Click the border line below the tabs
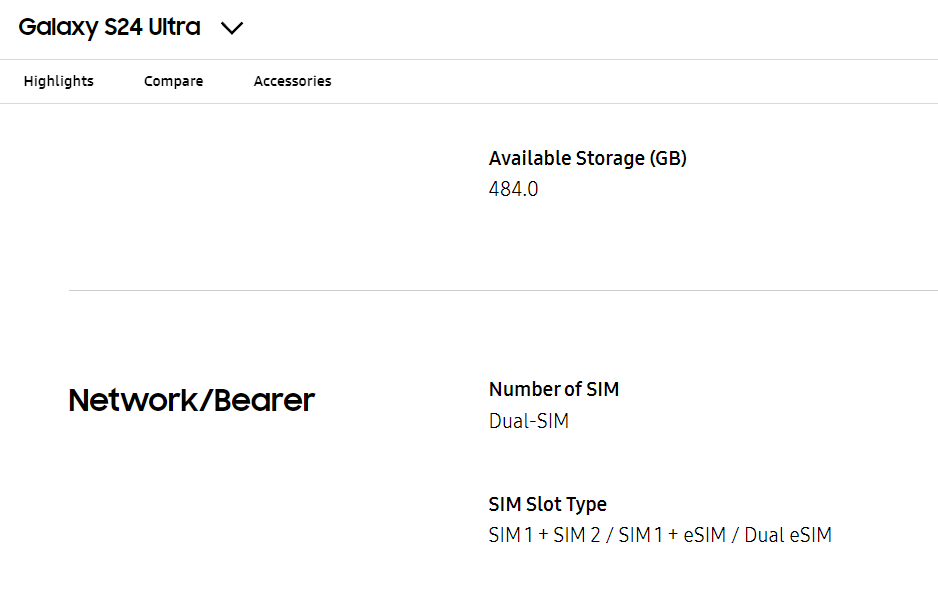 click(469, 103)
